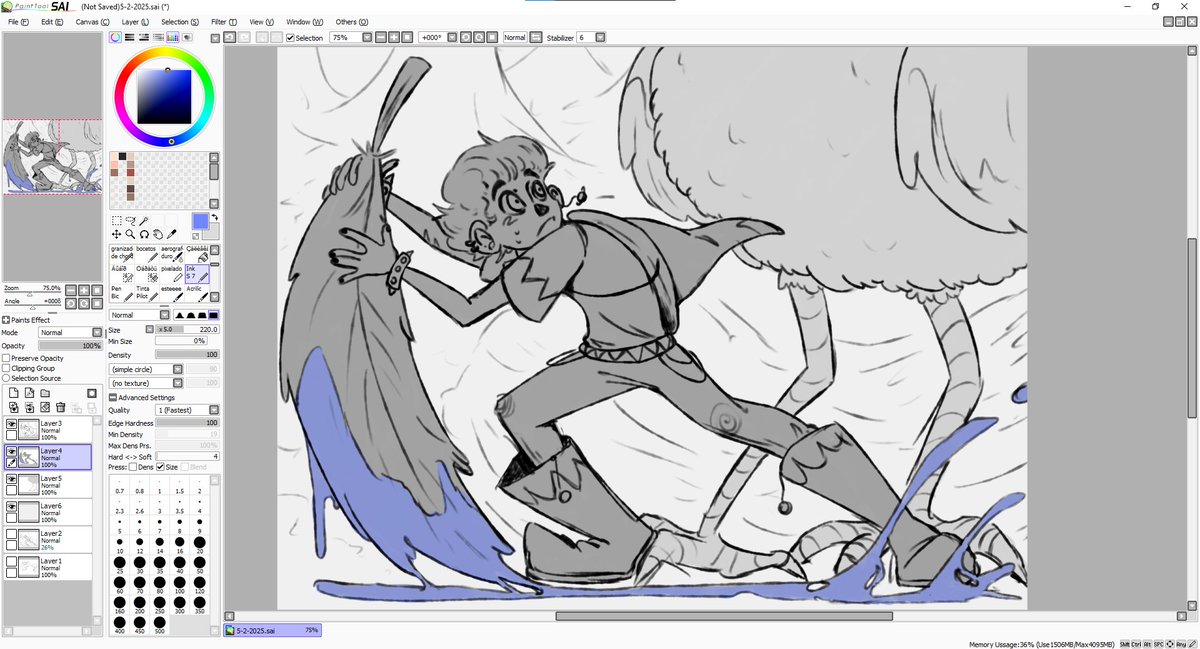
Task: Toggle the Press Size checkbox
Action: tap(161, 467)
